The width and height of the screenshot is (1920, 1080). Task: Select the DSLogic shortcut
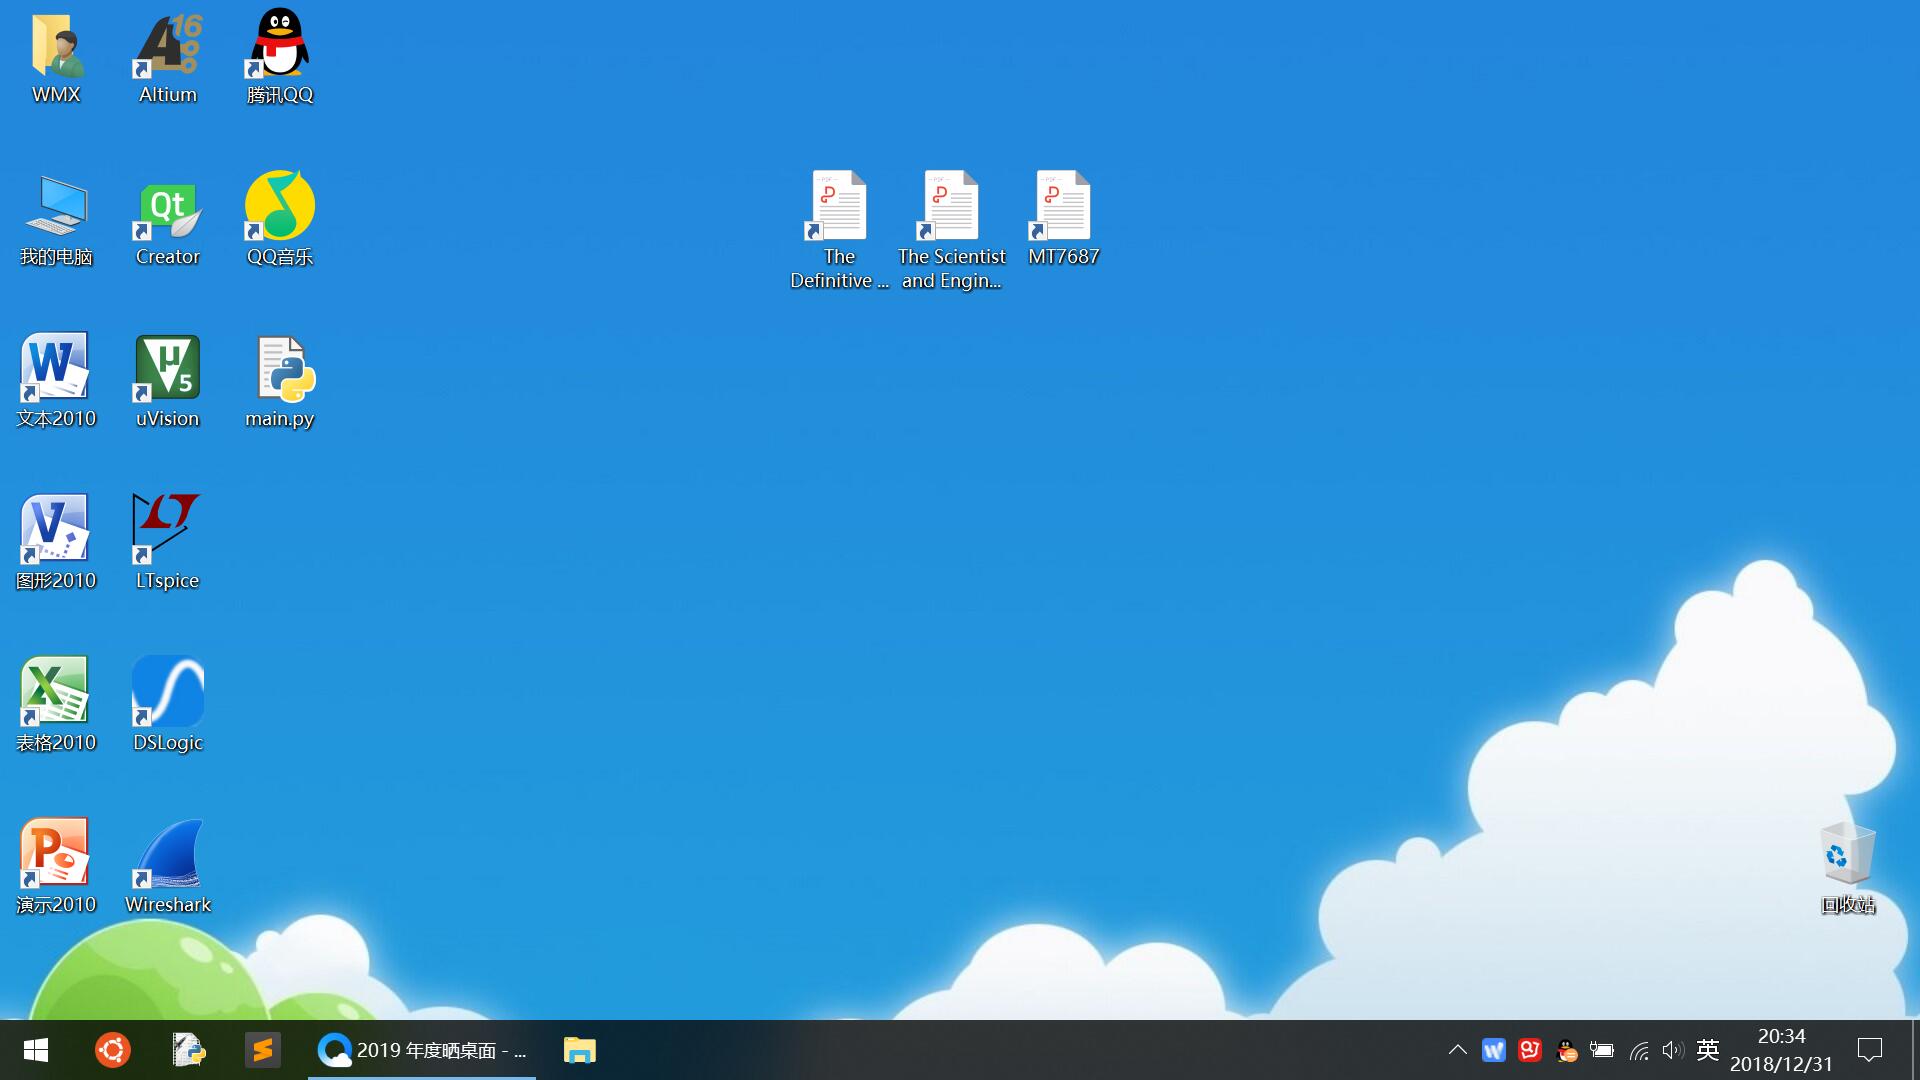168,706
